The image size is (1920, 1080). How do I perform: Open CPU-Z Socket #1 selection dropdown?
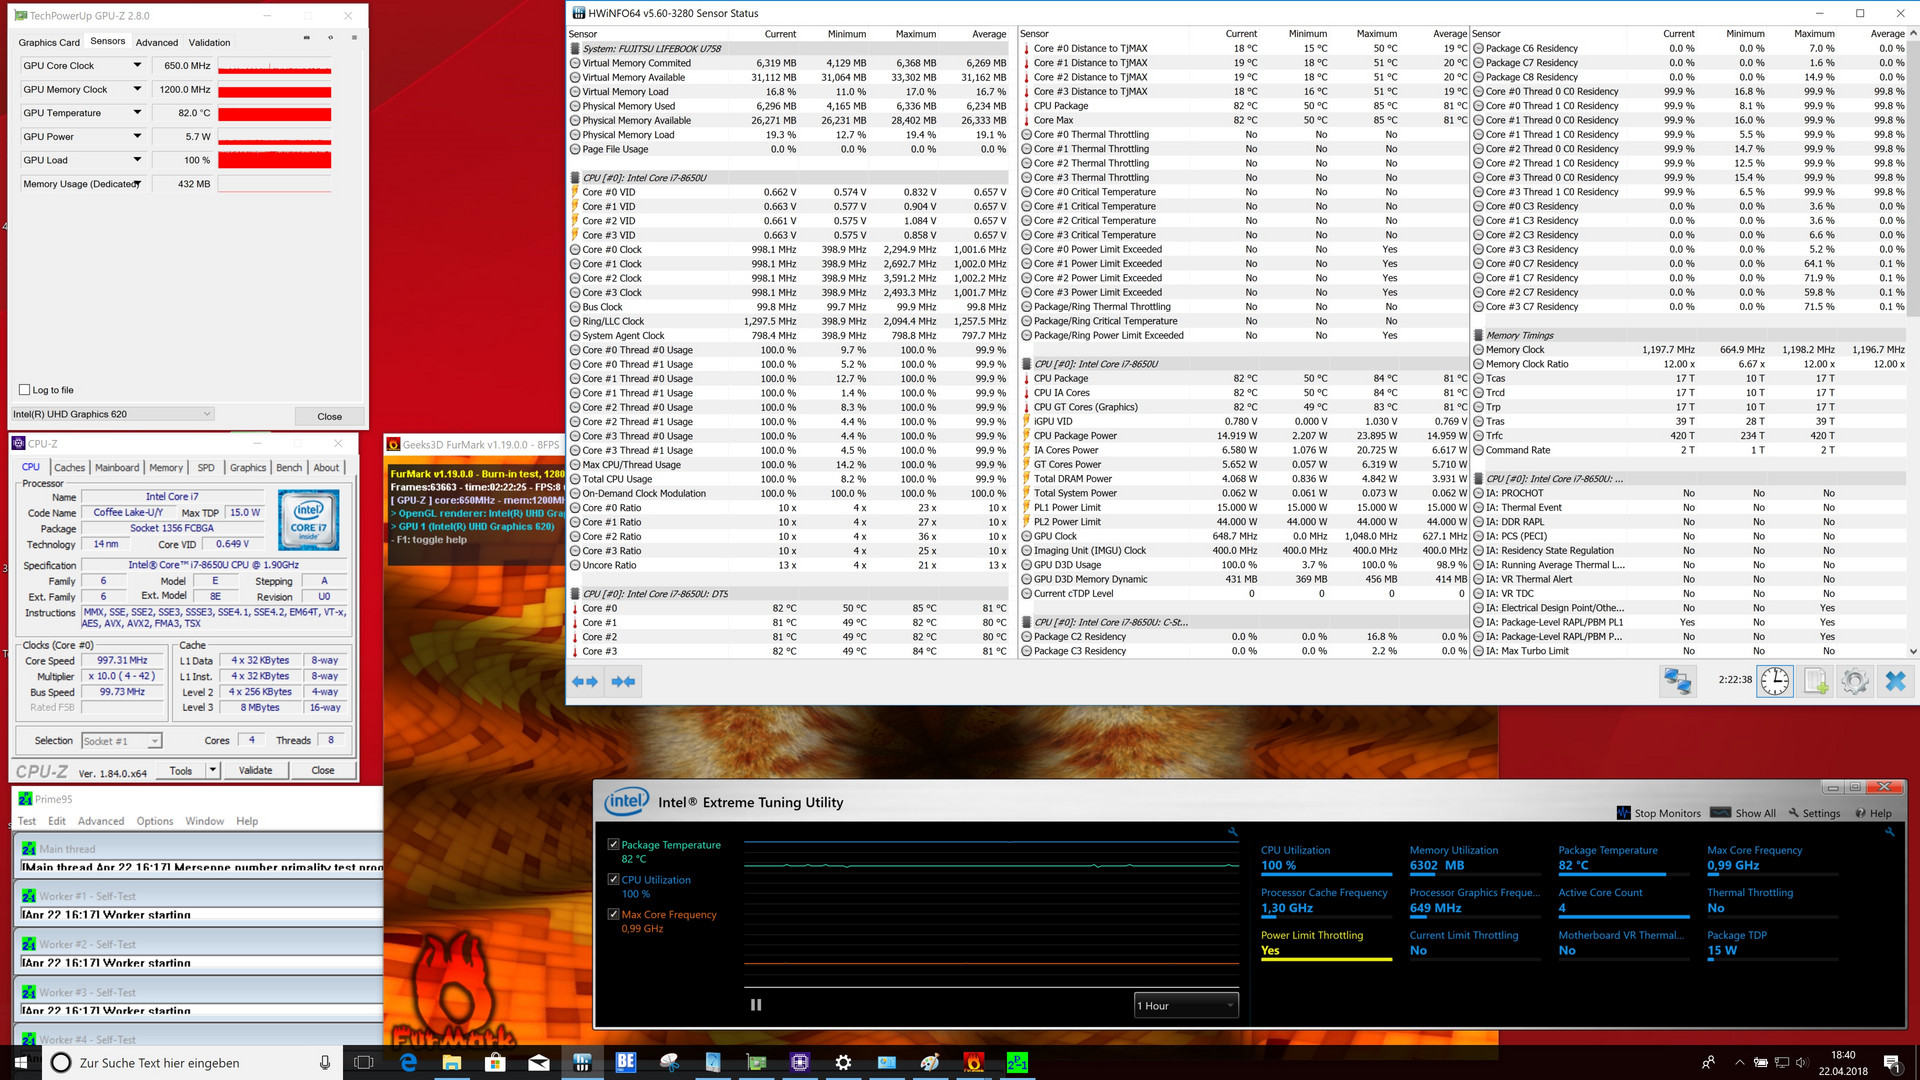pos(121,741)
